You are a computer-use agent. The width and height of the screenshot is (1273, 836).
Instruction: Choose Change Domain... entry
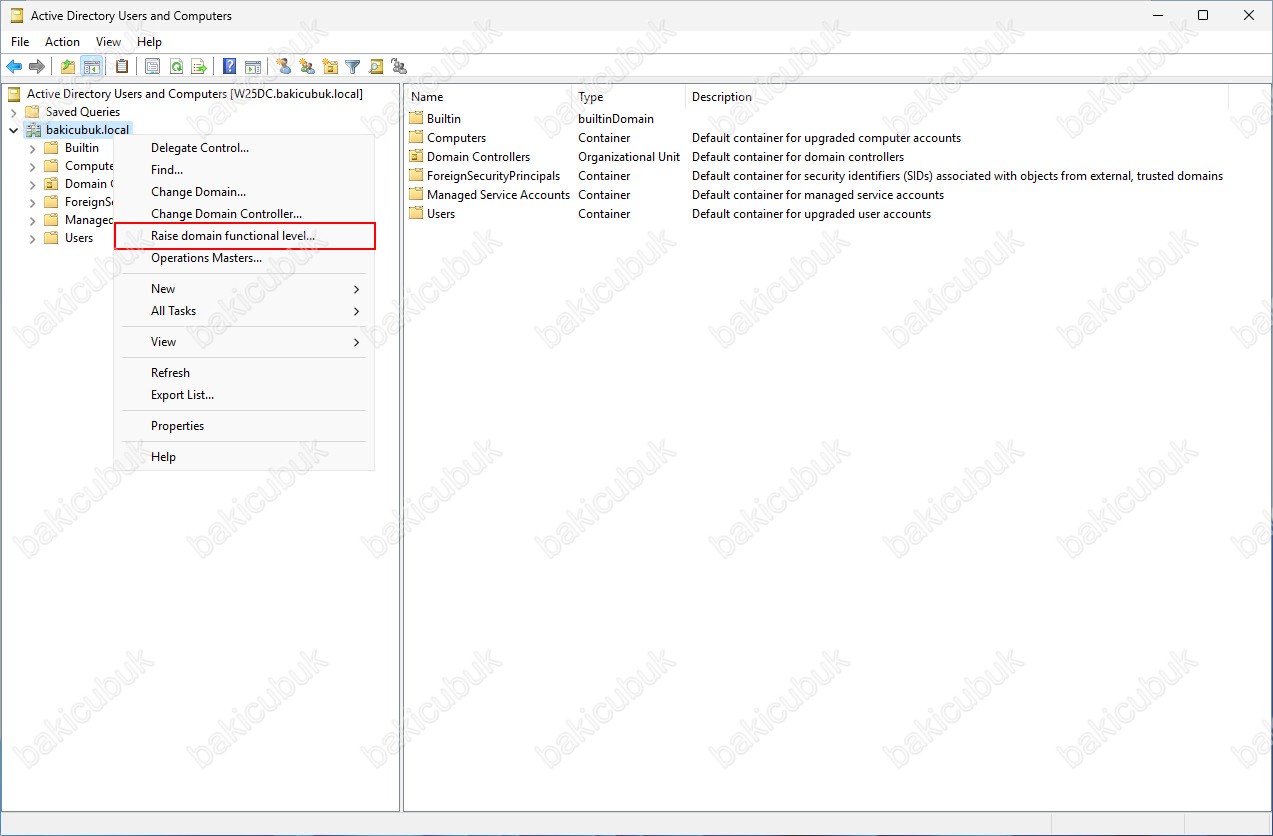coord(244,192)
